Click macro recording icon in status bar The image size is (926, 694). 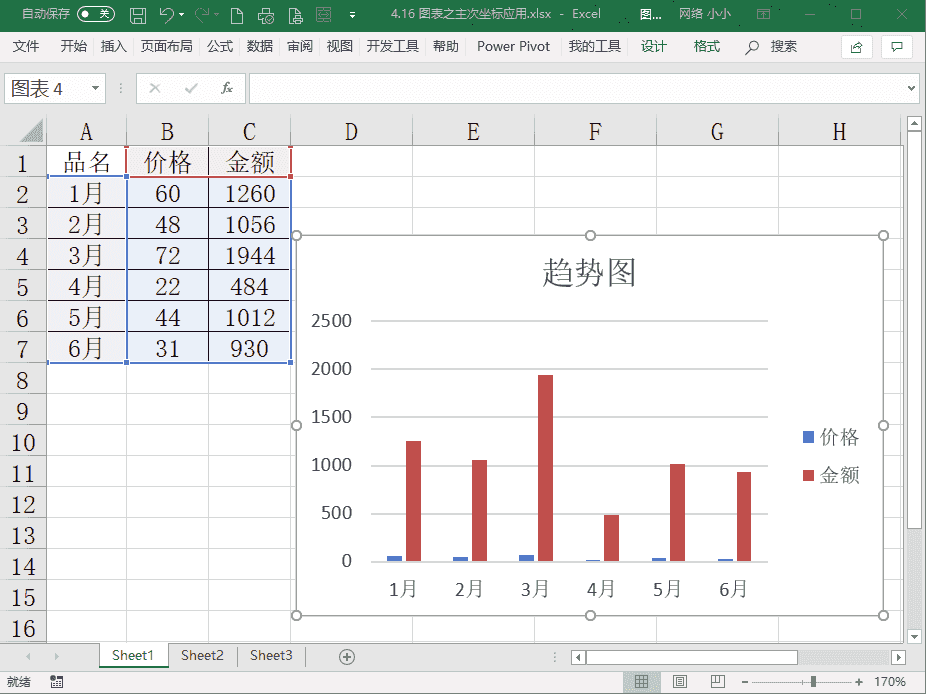tap(57, 682)
